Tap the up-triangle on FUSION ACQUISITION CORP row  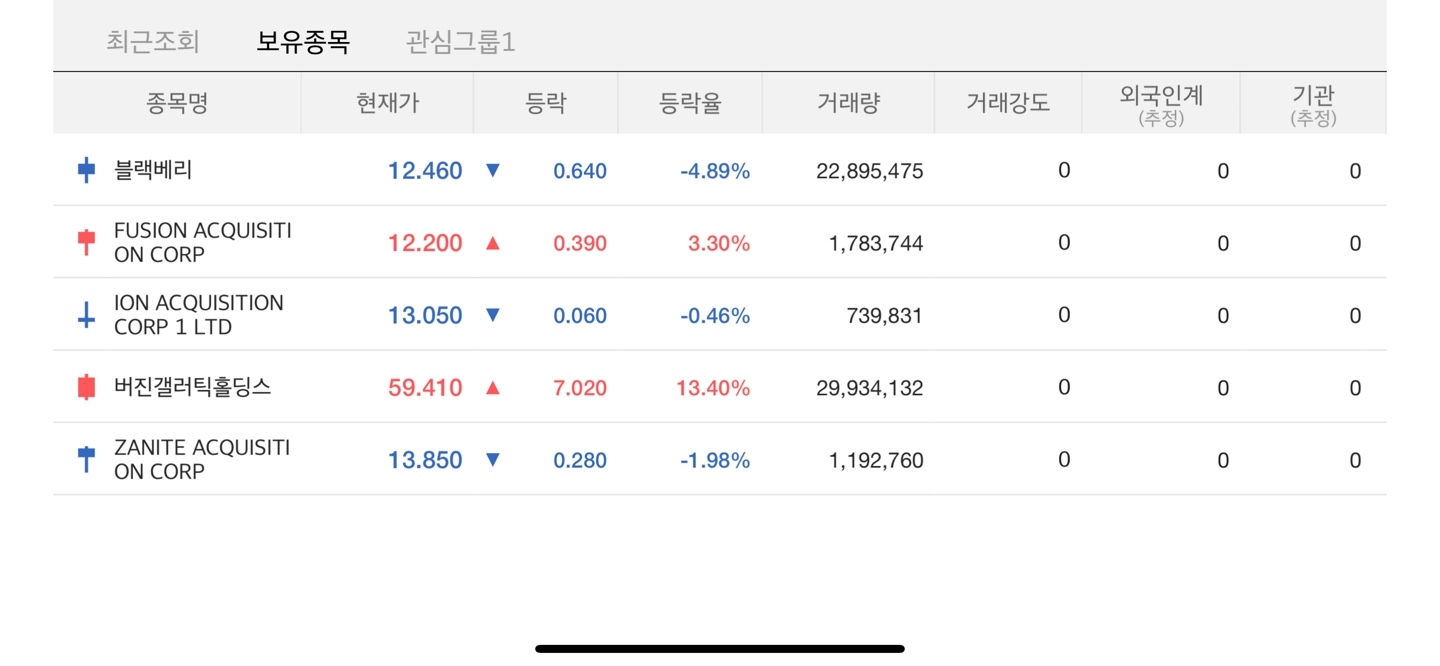492,242
